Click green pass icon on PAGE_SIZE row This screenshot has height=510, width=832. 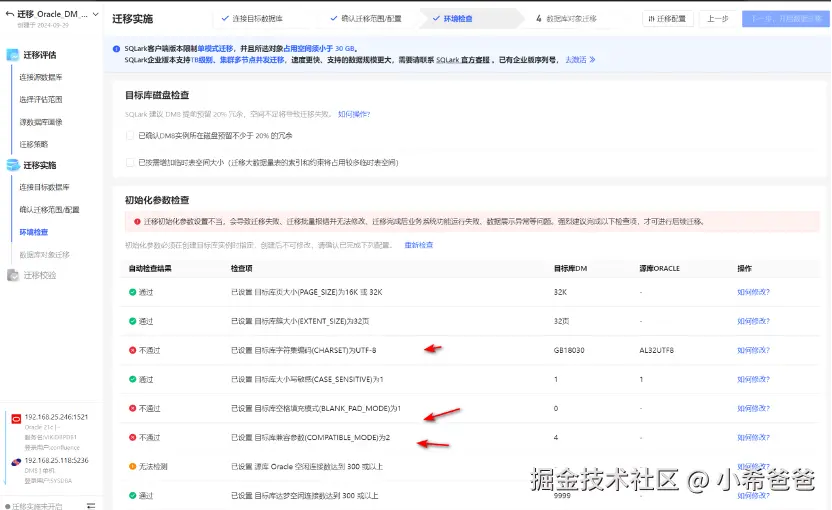pos(133,292)
